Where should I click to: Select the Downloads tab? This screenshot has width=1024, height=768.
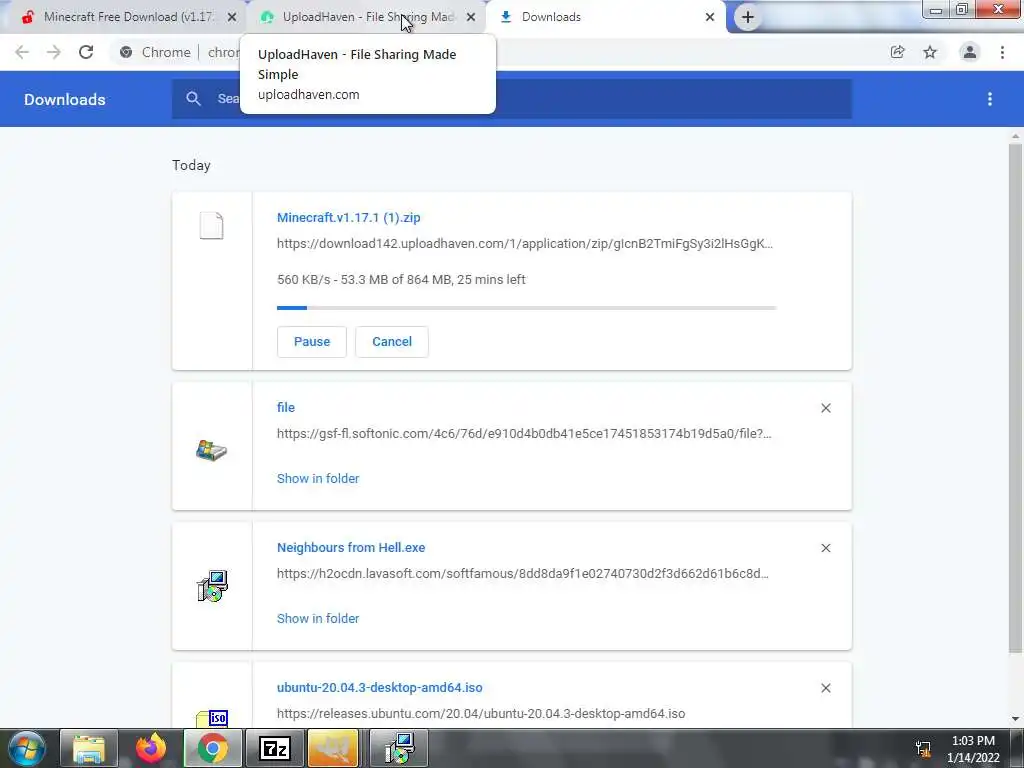(x=605, y=18)
